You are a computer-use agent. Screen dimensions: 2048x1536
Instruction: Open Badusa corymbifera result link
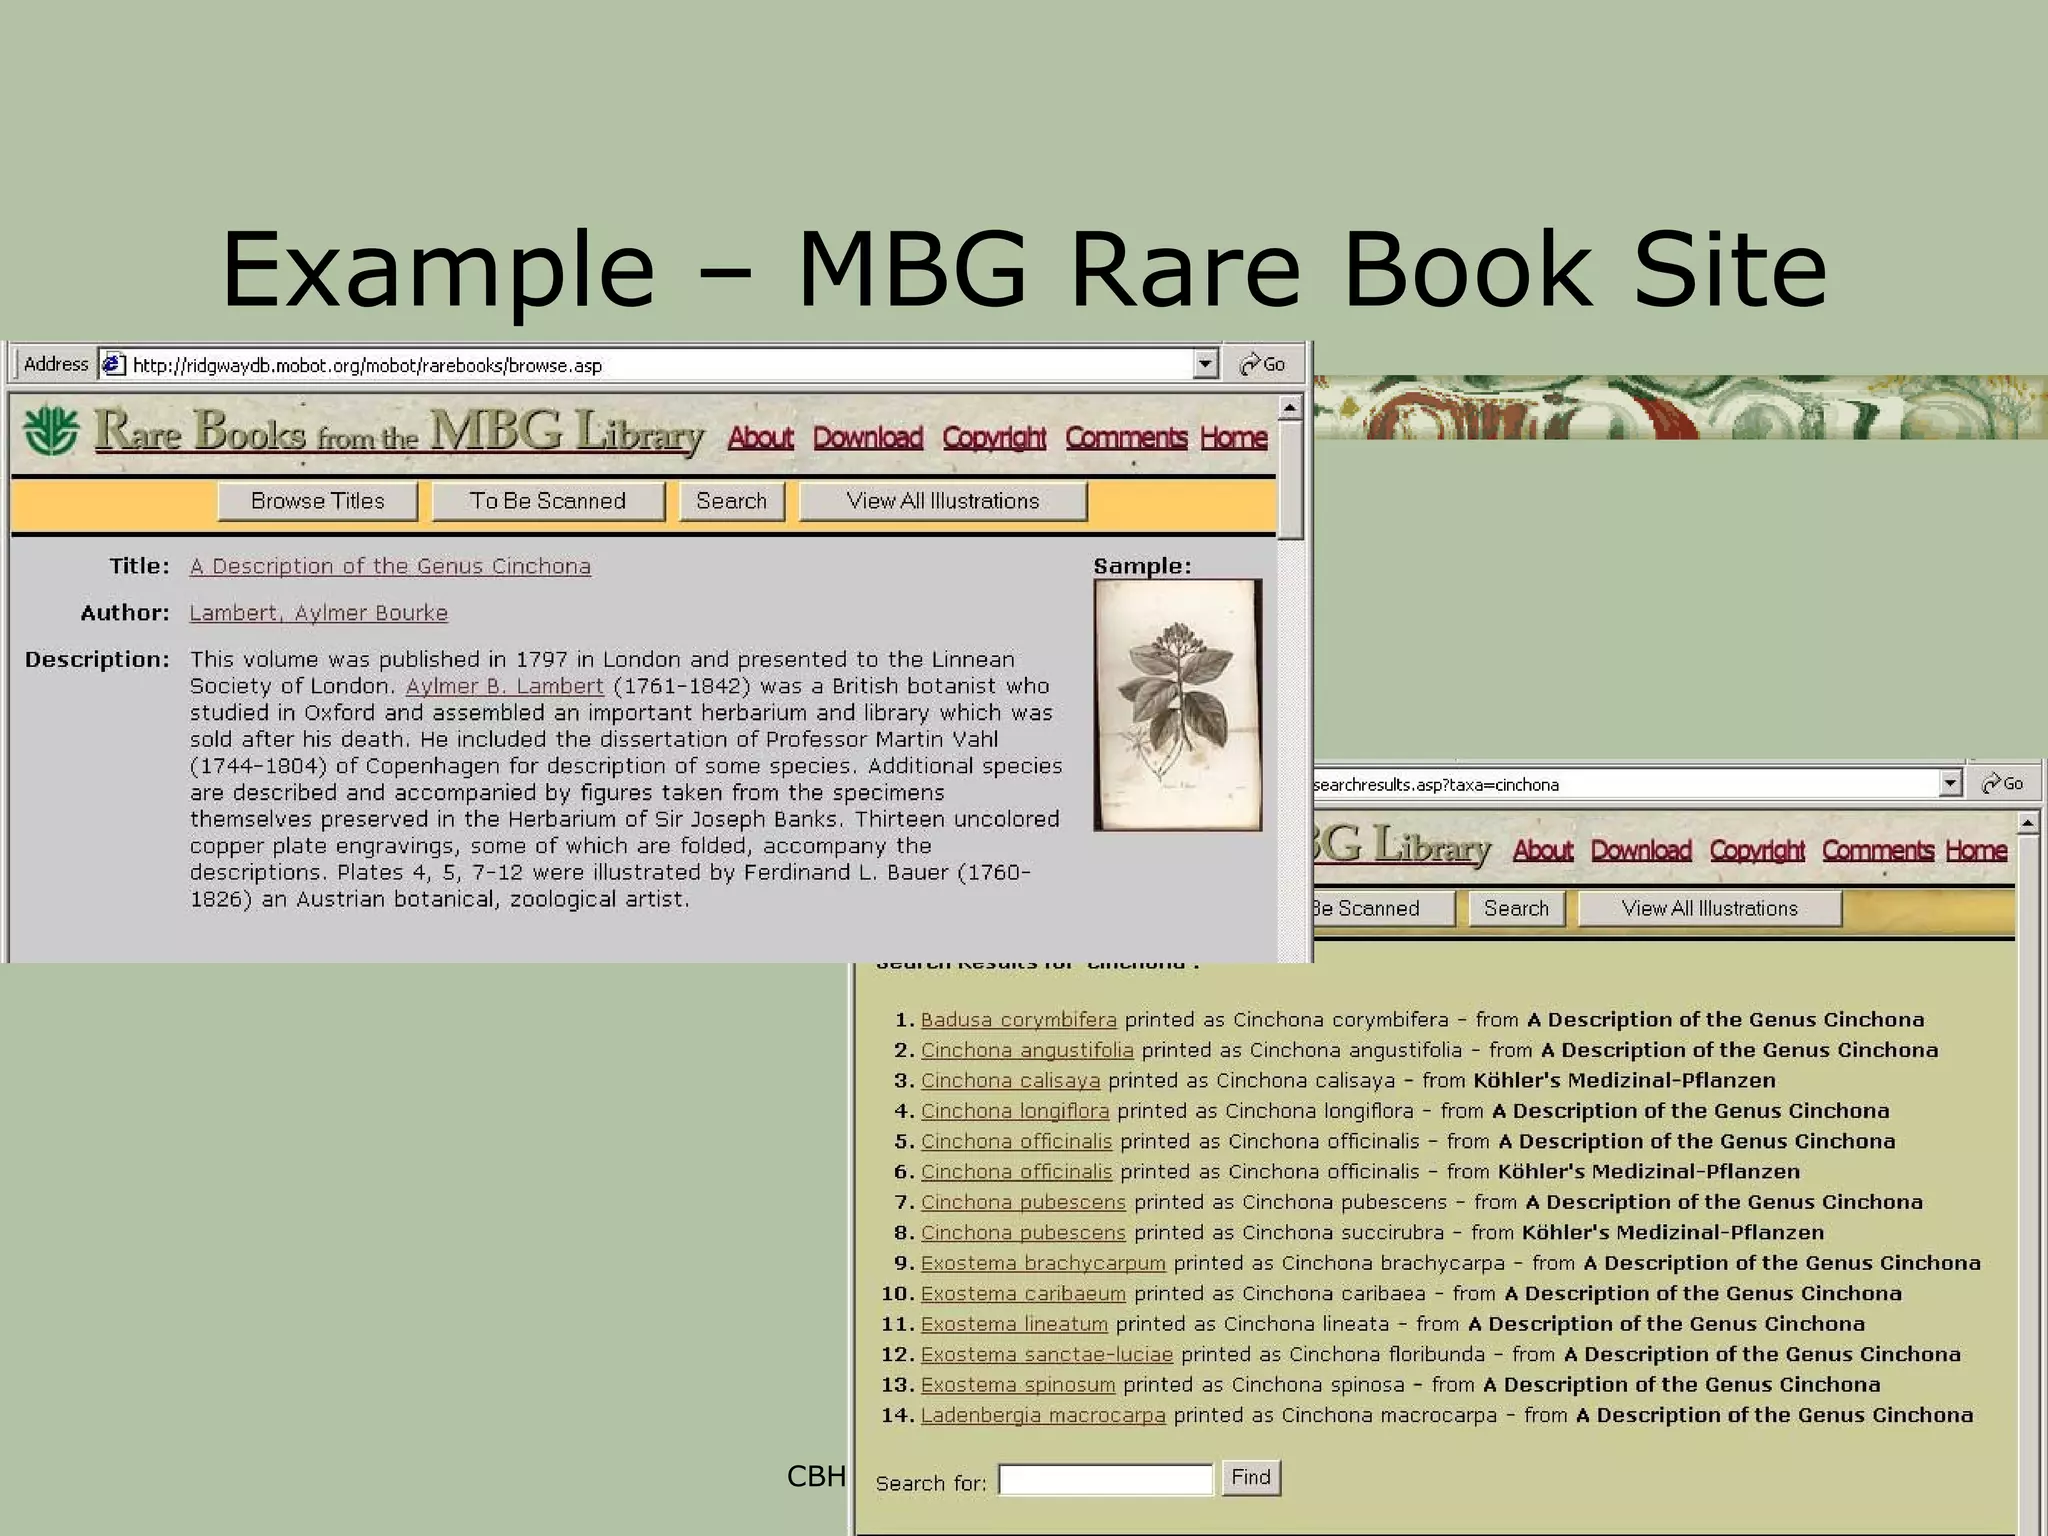pos(1018,1020)
